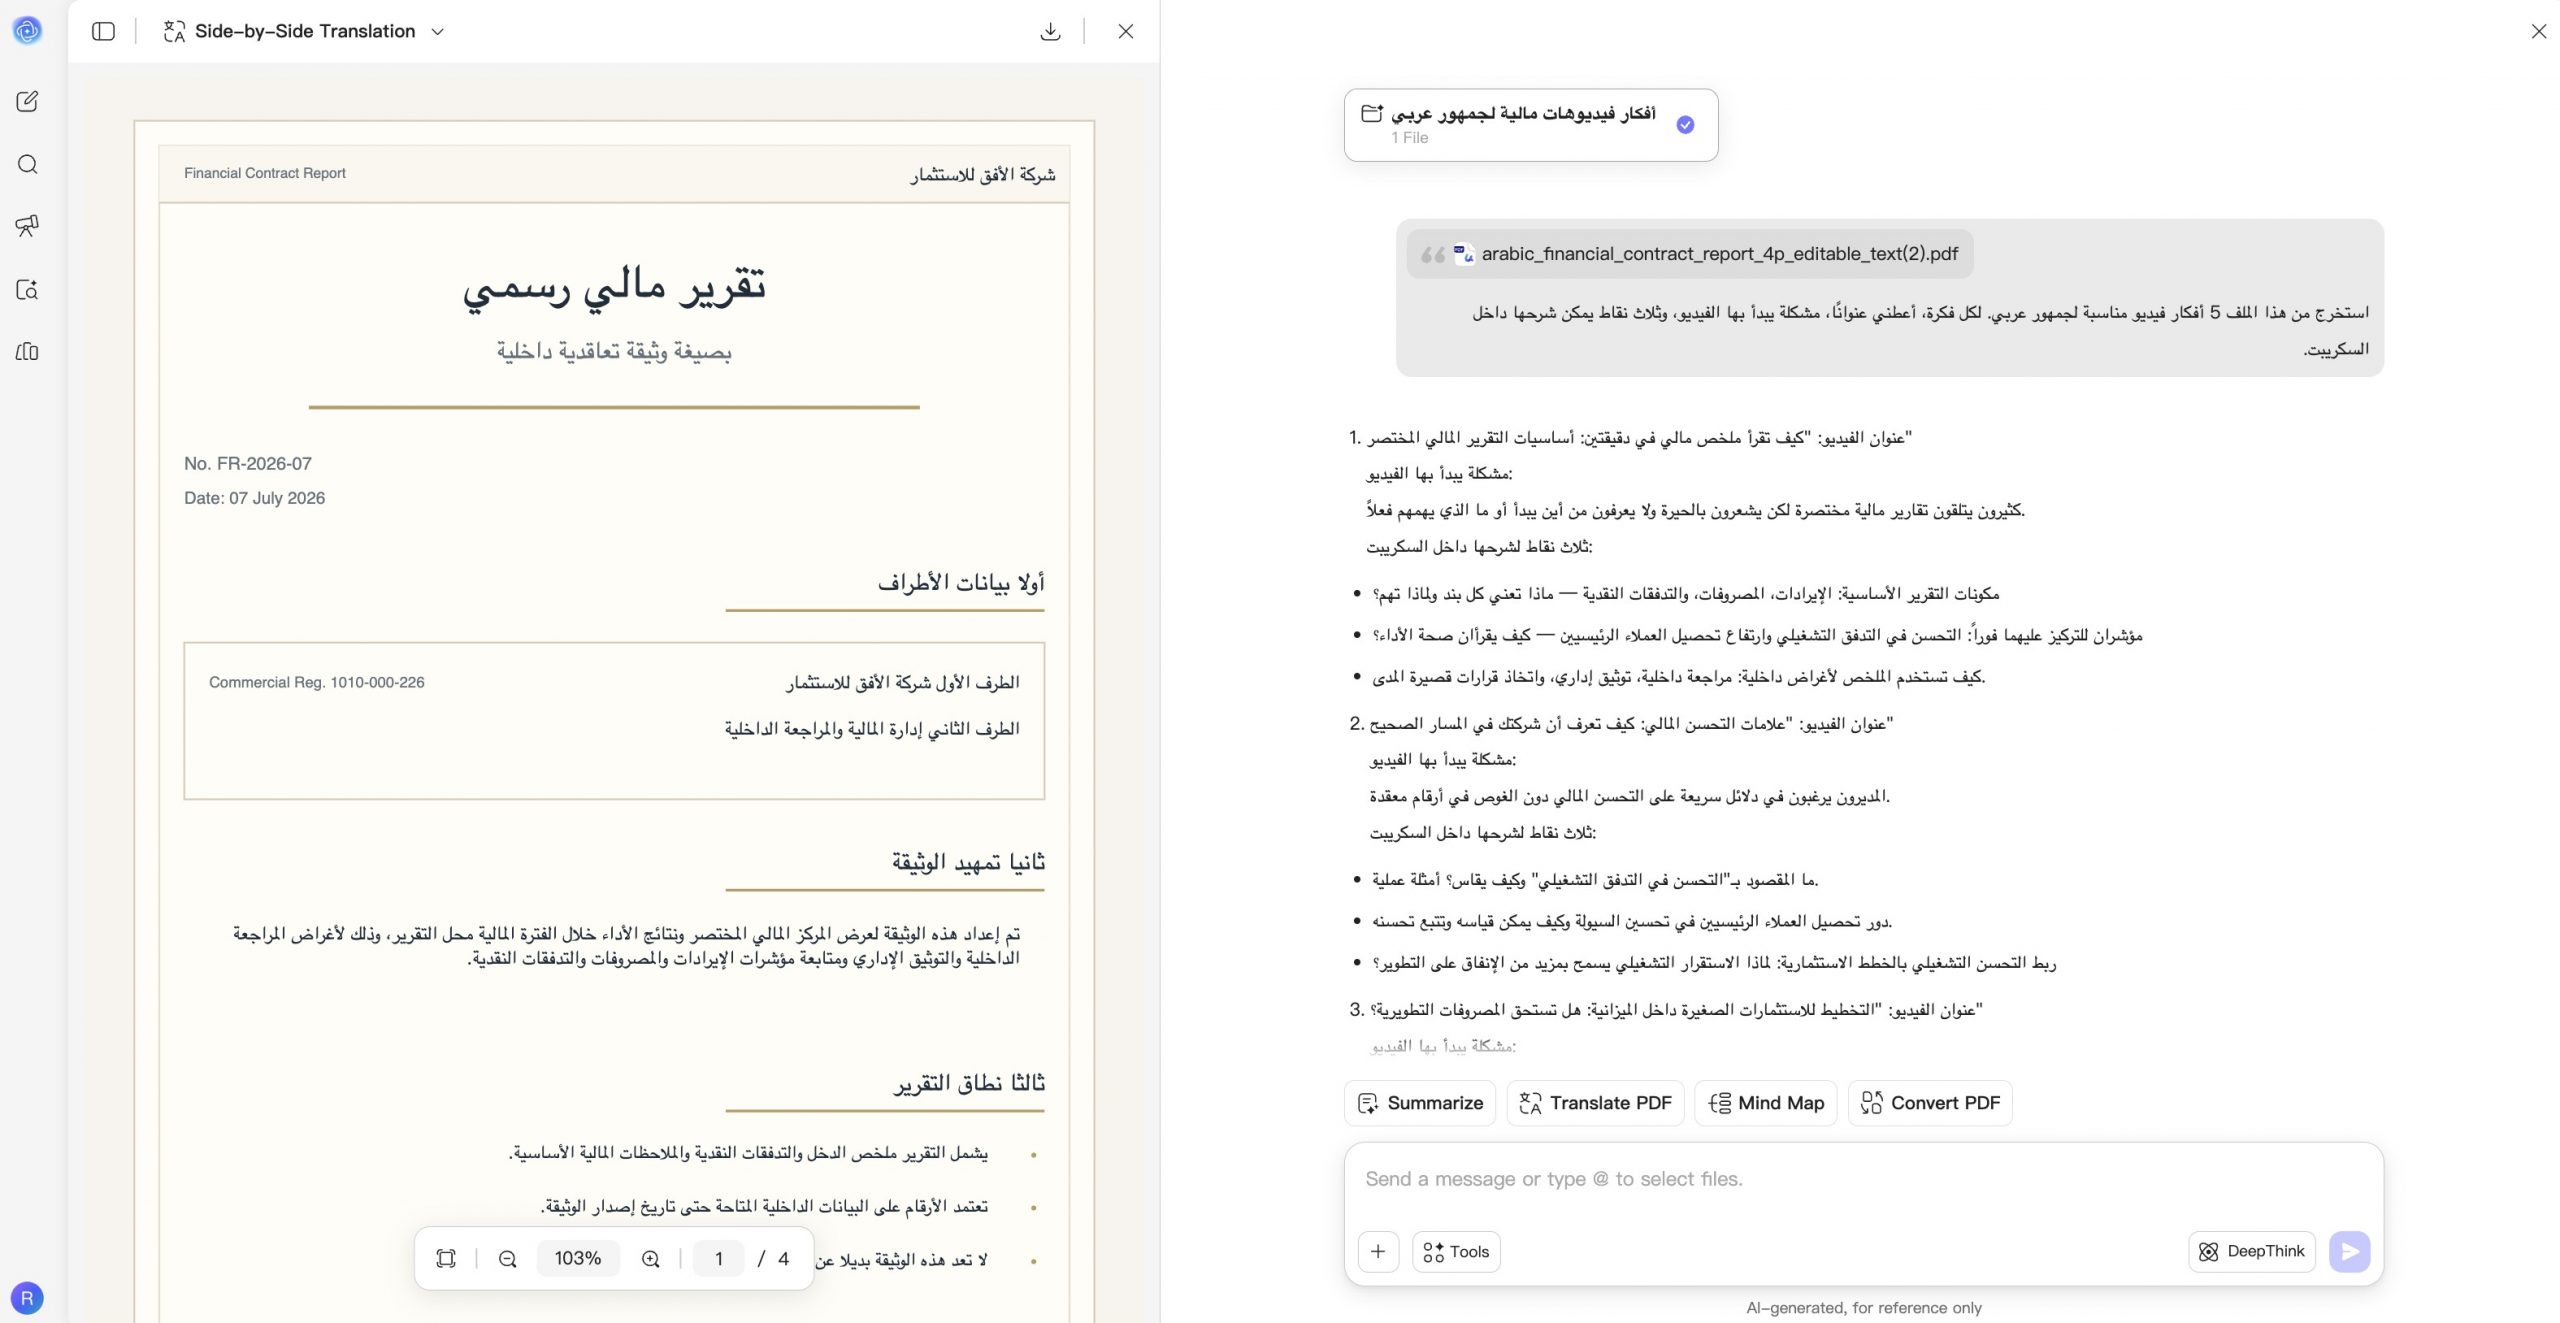Click header company name شركة الأفق للاستثمار

983,174
